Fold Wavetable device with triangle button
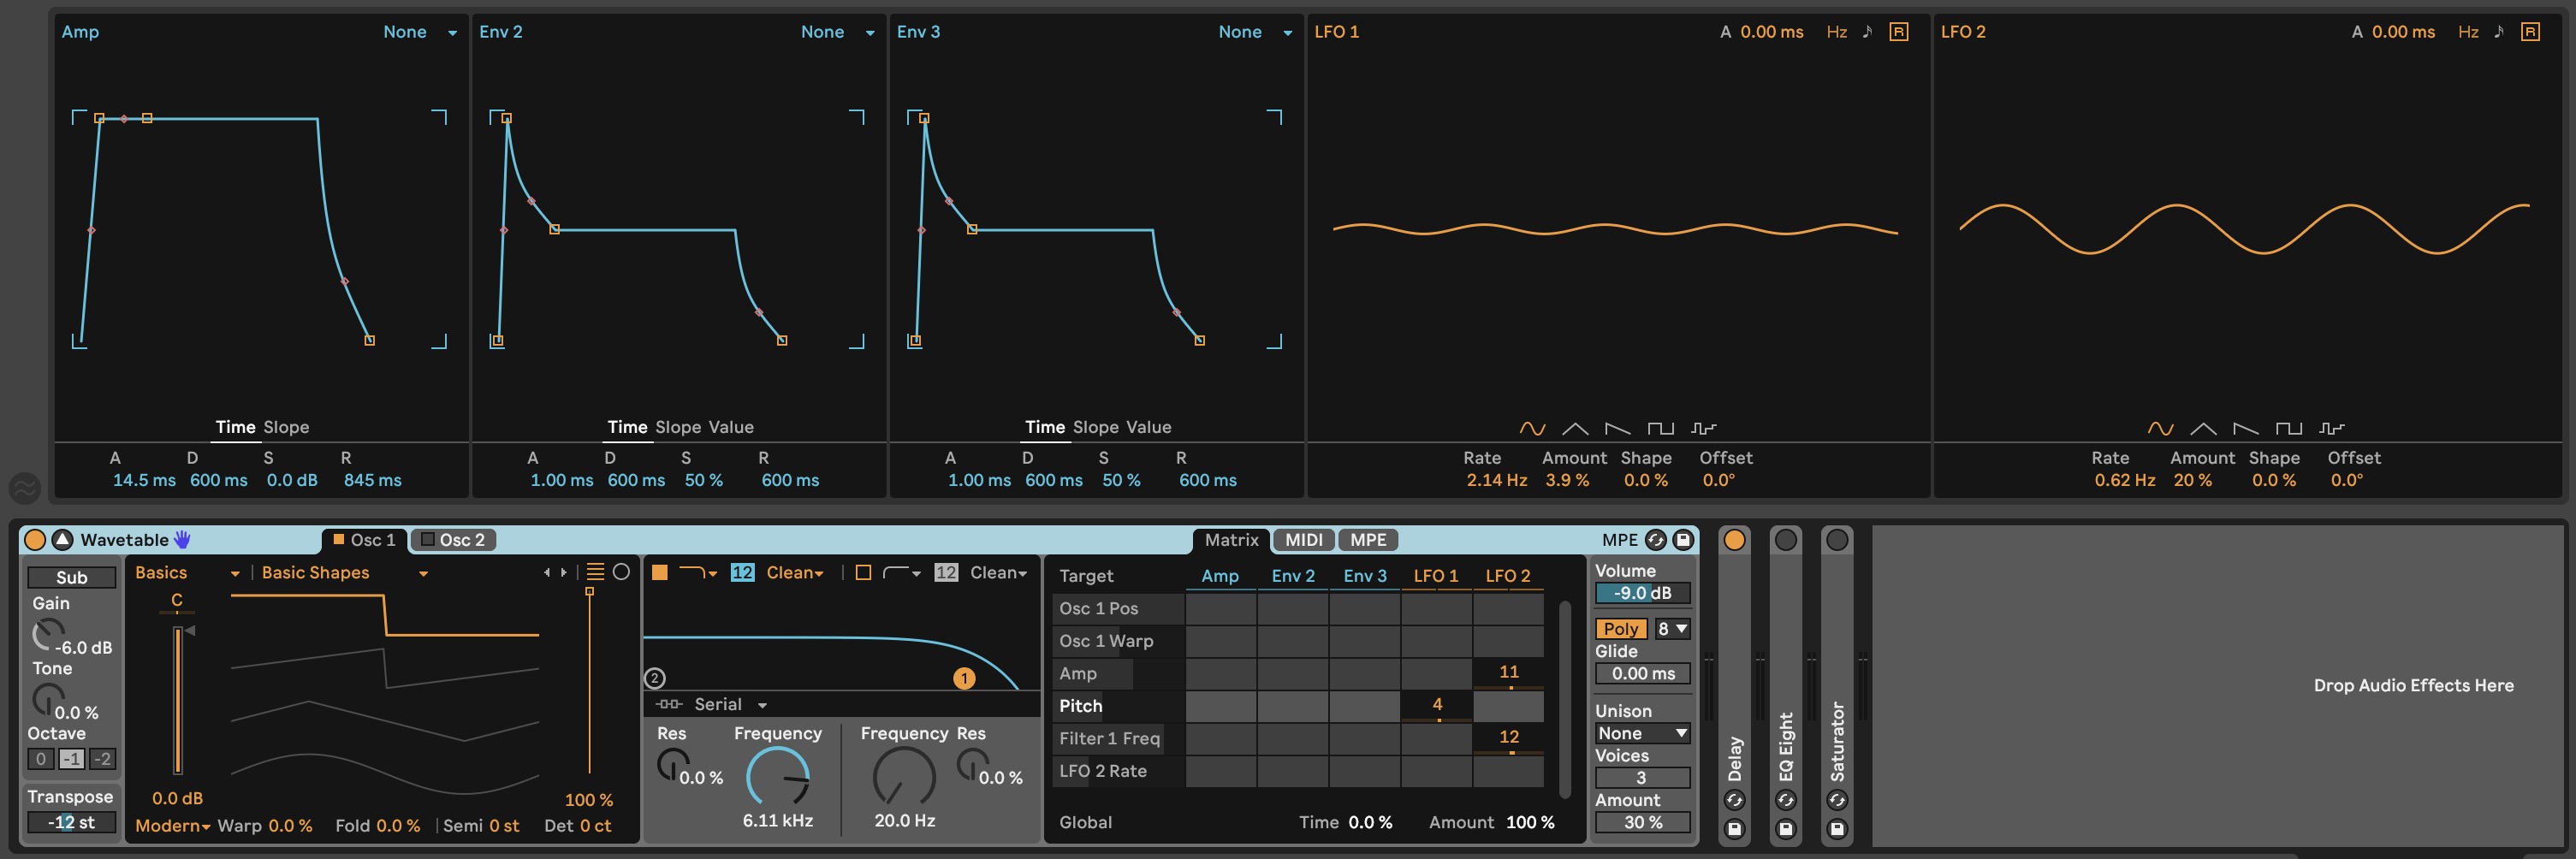The width and height of the screenshot is (2576, 859). point(62,540)
